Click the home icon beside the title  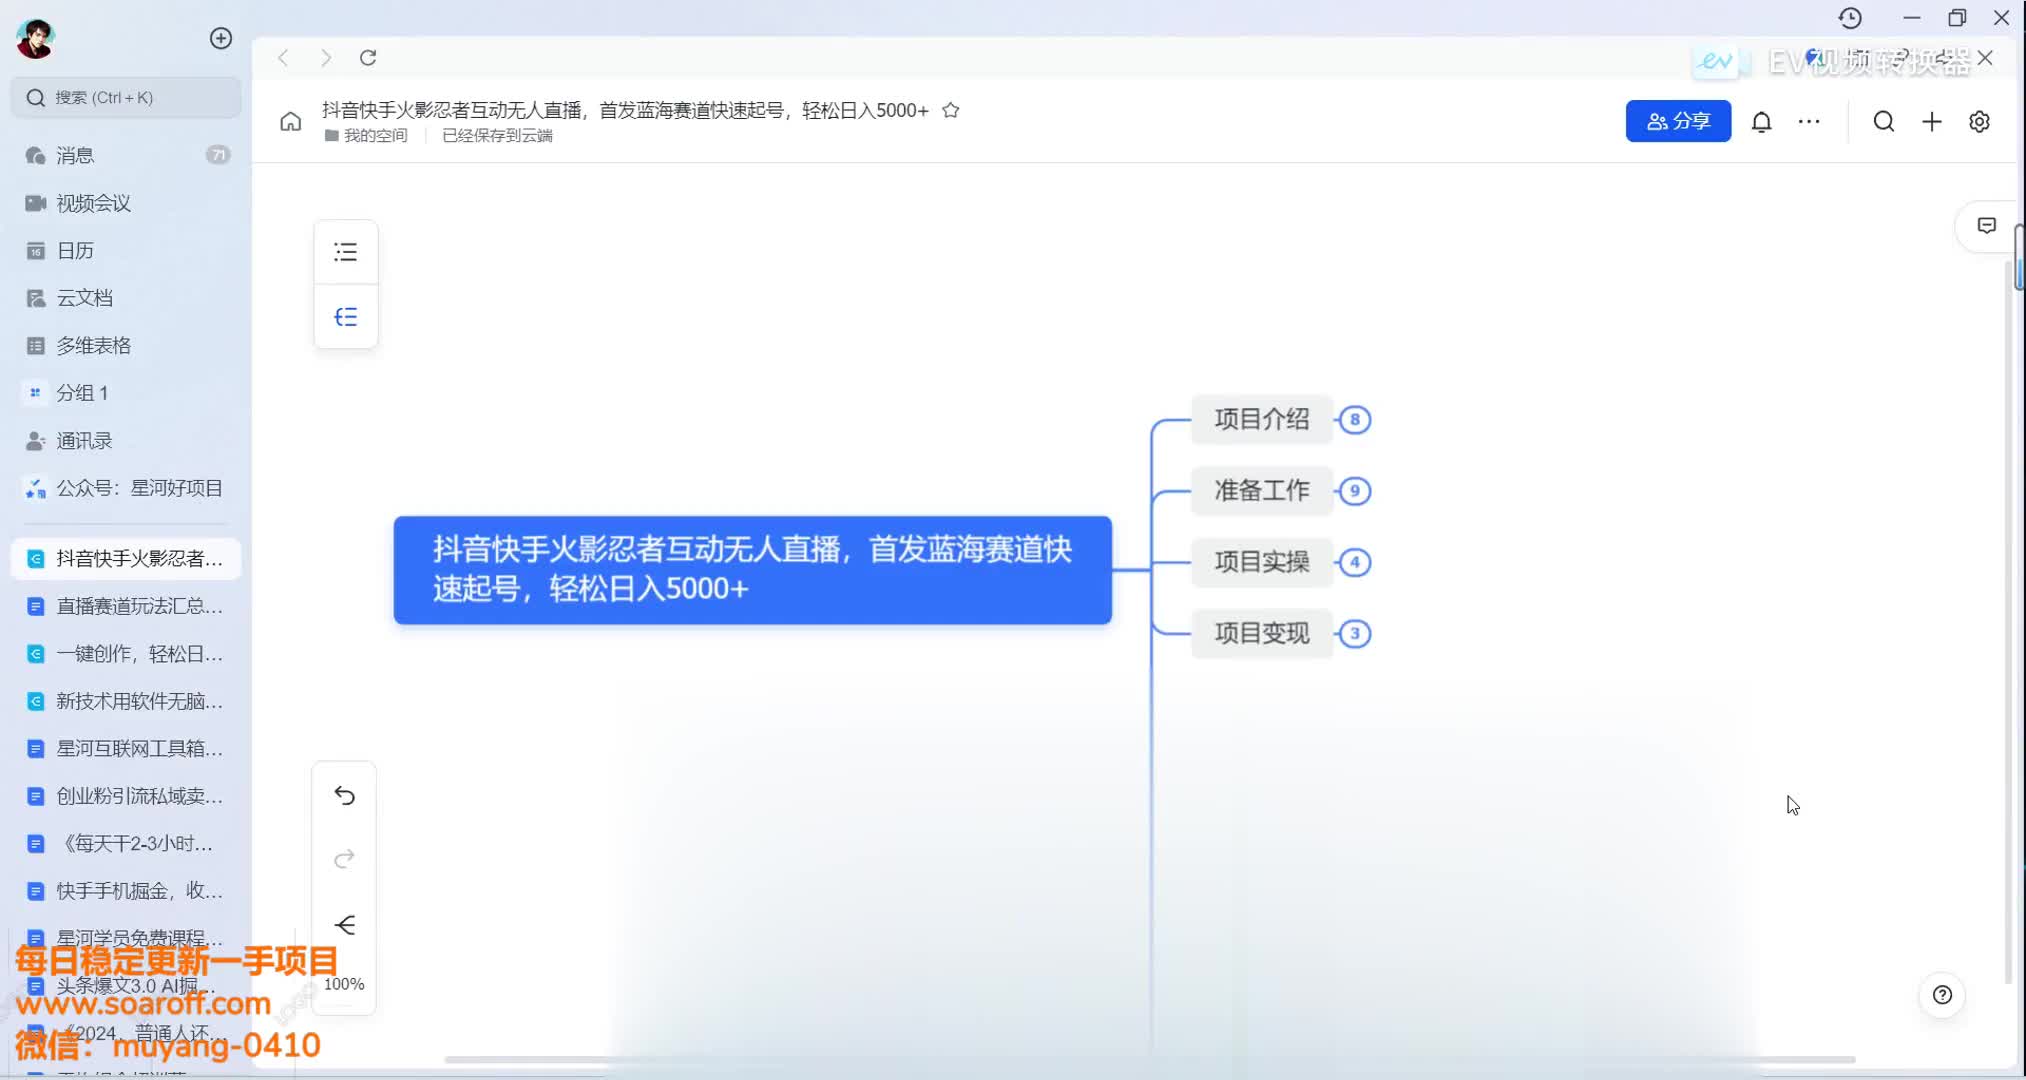click(x=291, y=122)
